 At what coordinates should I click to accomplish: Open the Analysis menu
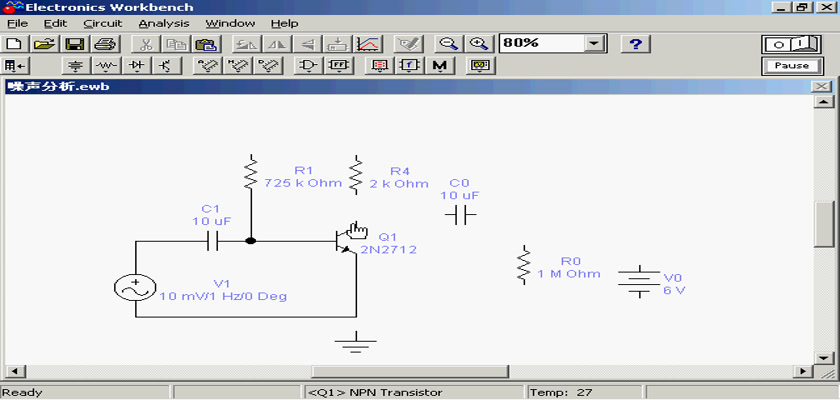point(164,24)
